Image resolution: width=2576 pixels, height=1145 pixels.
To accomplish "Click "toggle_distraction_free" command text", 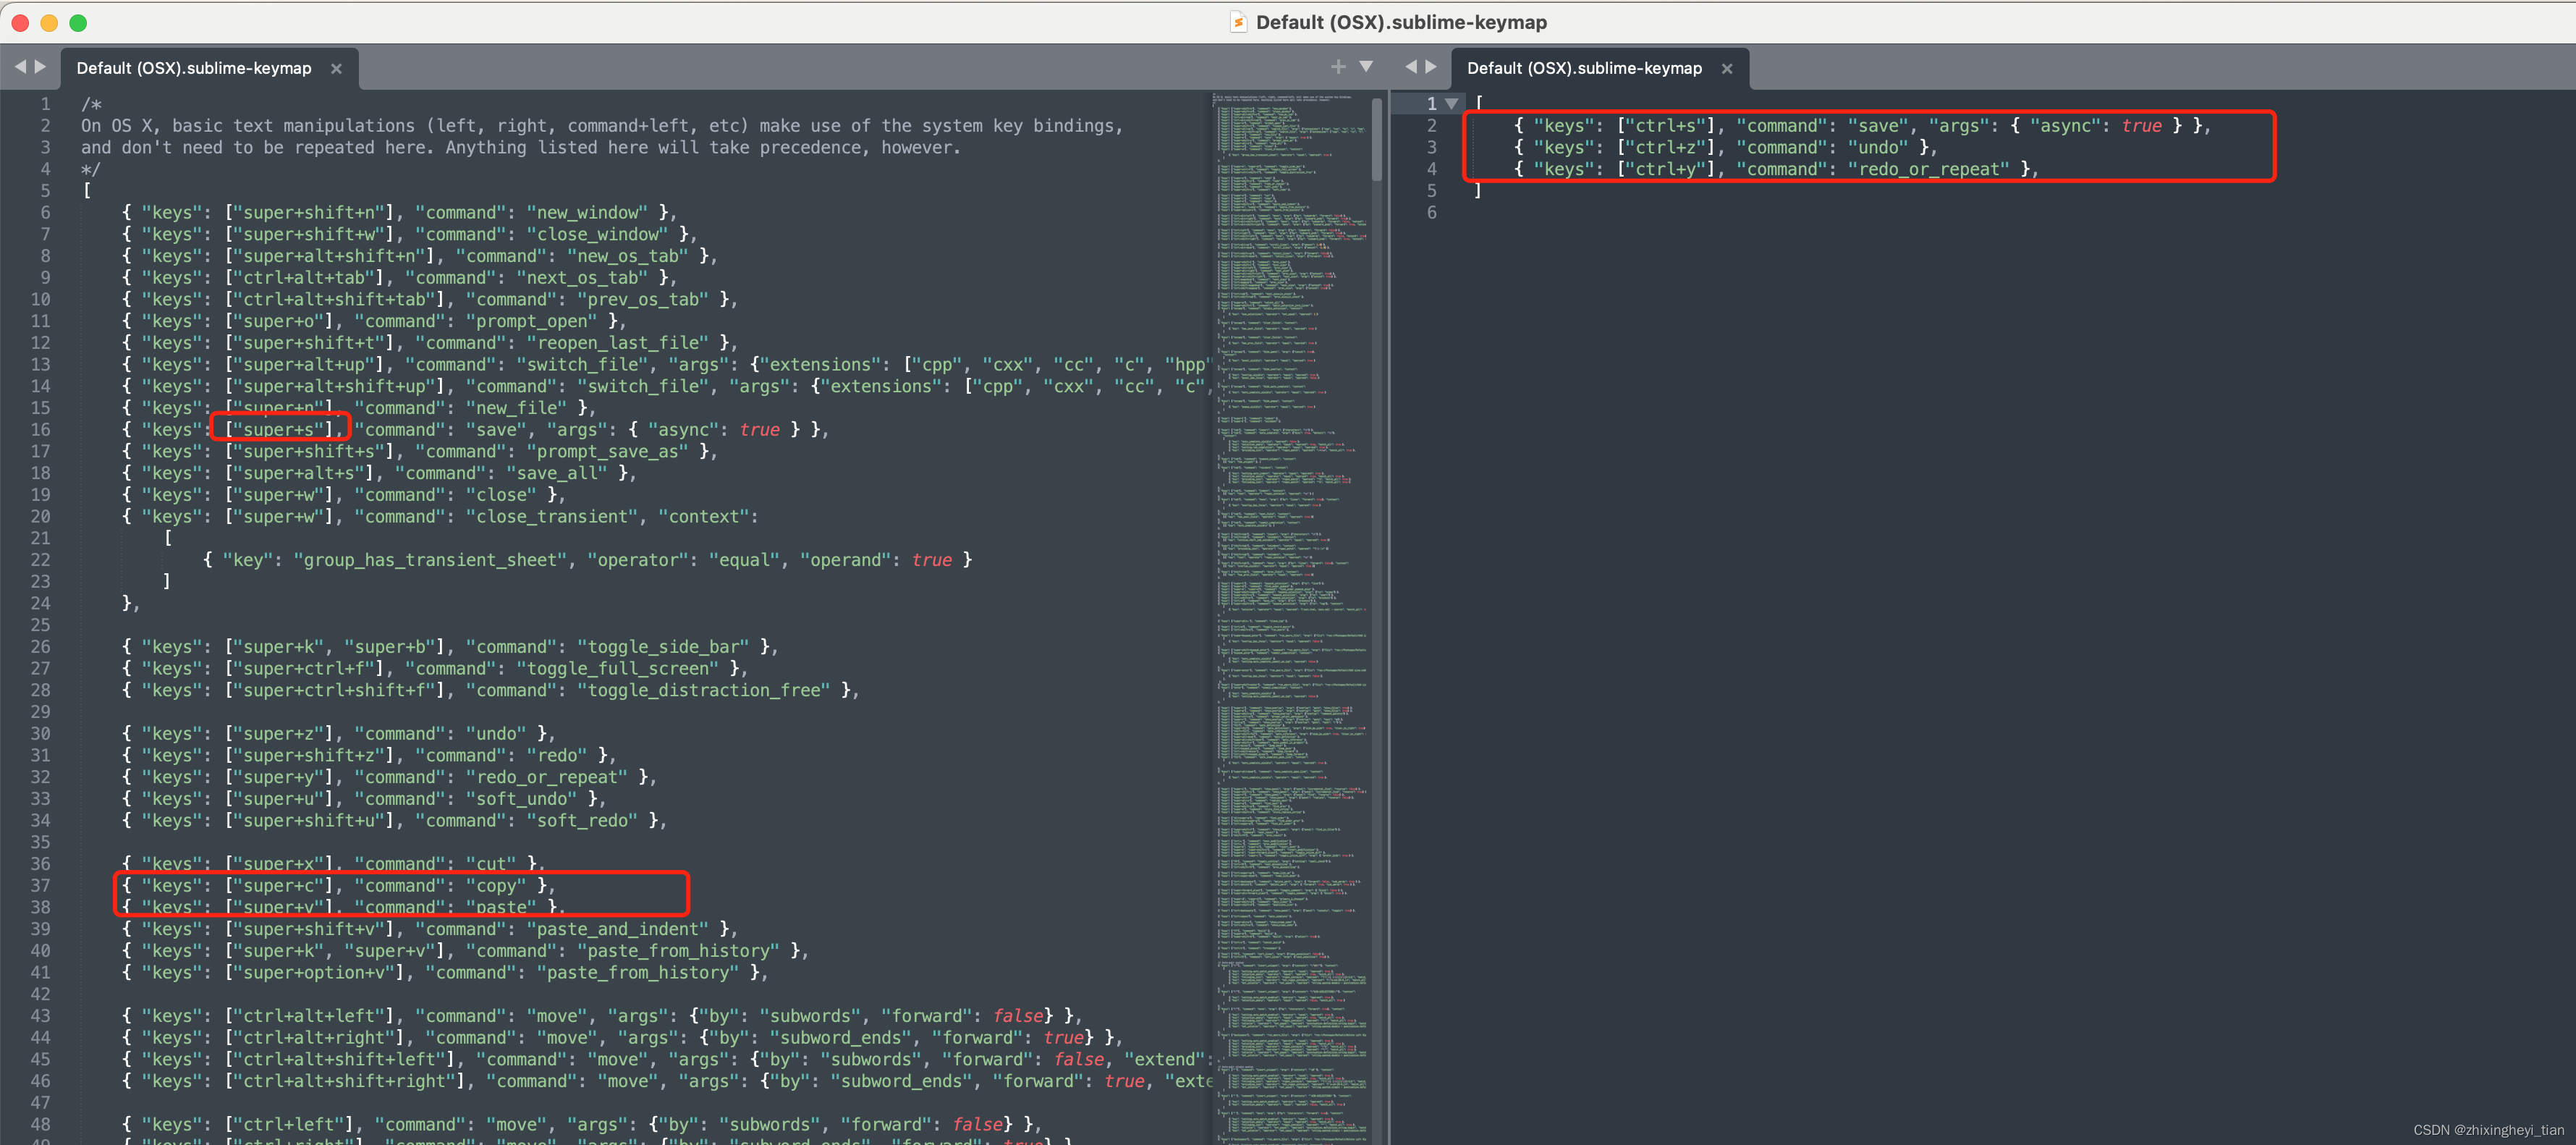I will coord(703,691).
